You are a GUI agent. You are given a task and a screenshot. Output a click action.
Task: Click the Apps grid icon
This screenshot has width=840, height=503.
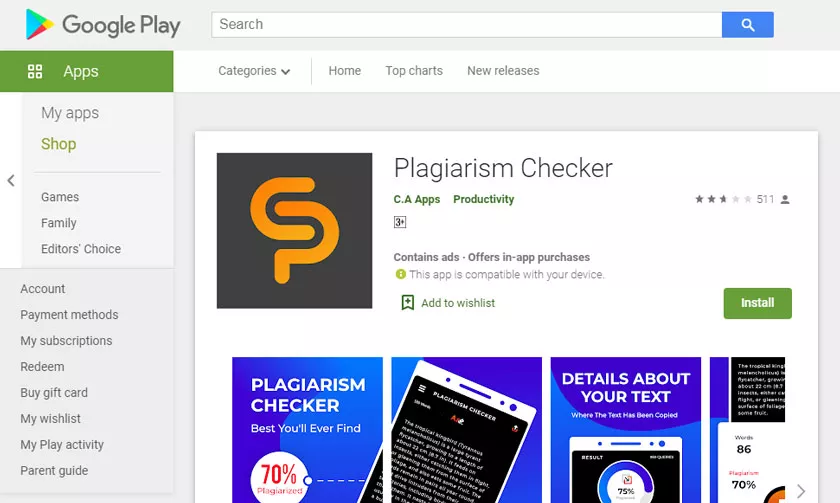(x=35, y=71)
